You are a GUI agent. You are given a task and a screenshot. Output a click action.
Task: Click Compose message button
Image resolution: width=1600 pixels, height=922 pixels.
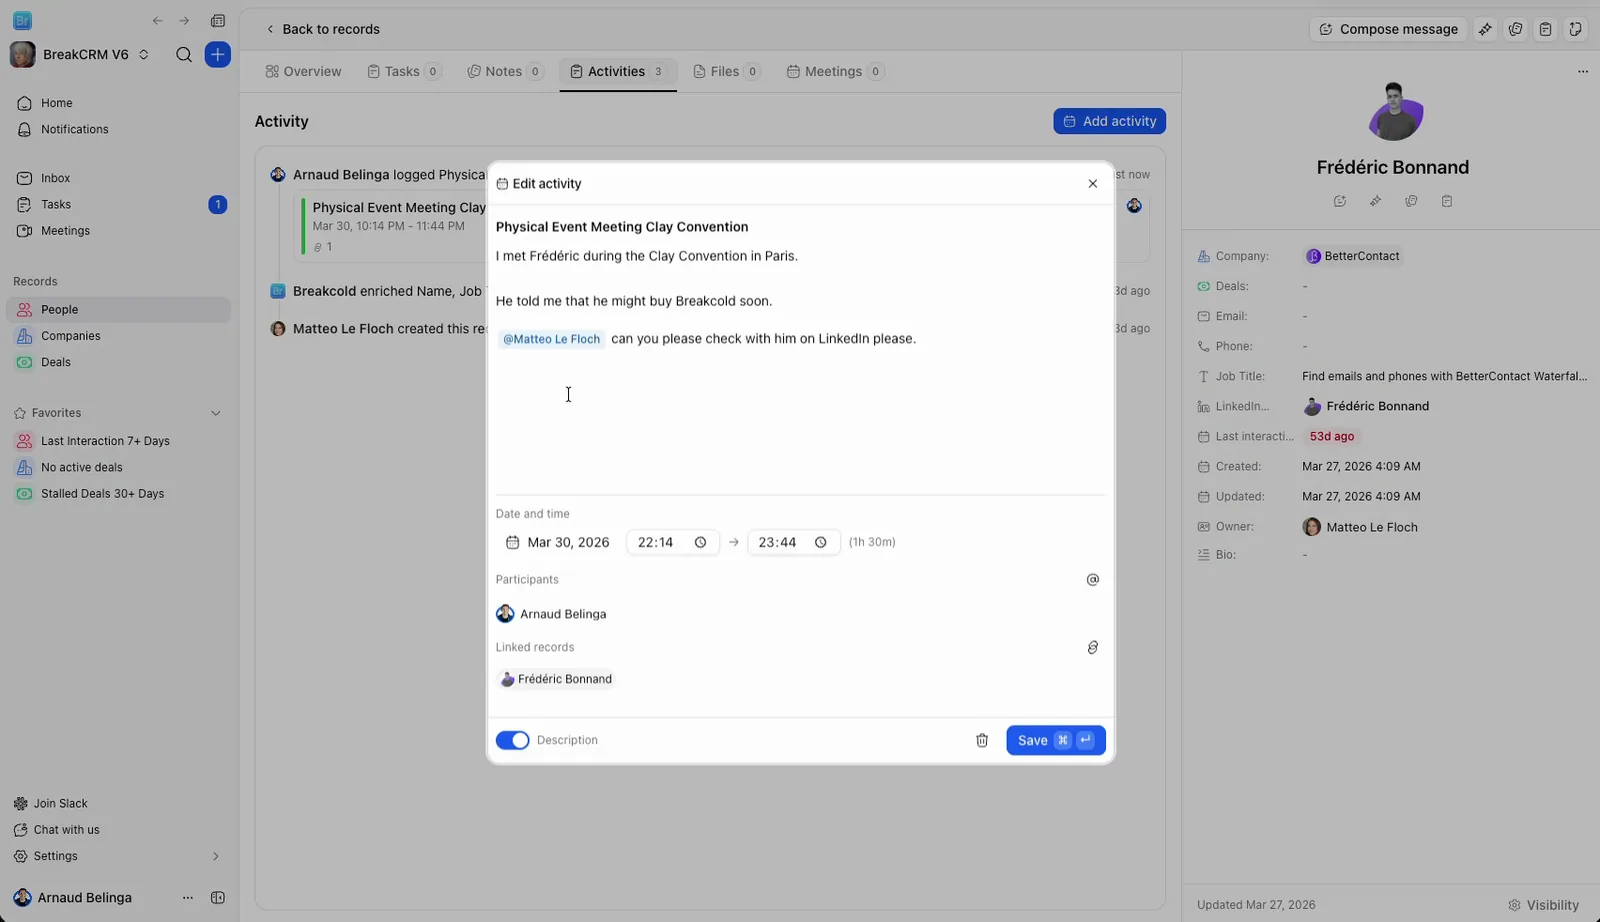(1388, 29)
